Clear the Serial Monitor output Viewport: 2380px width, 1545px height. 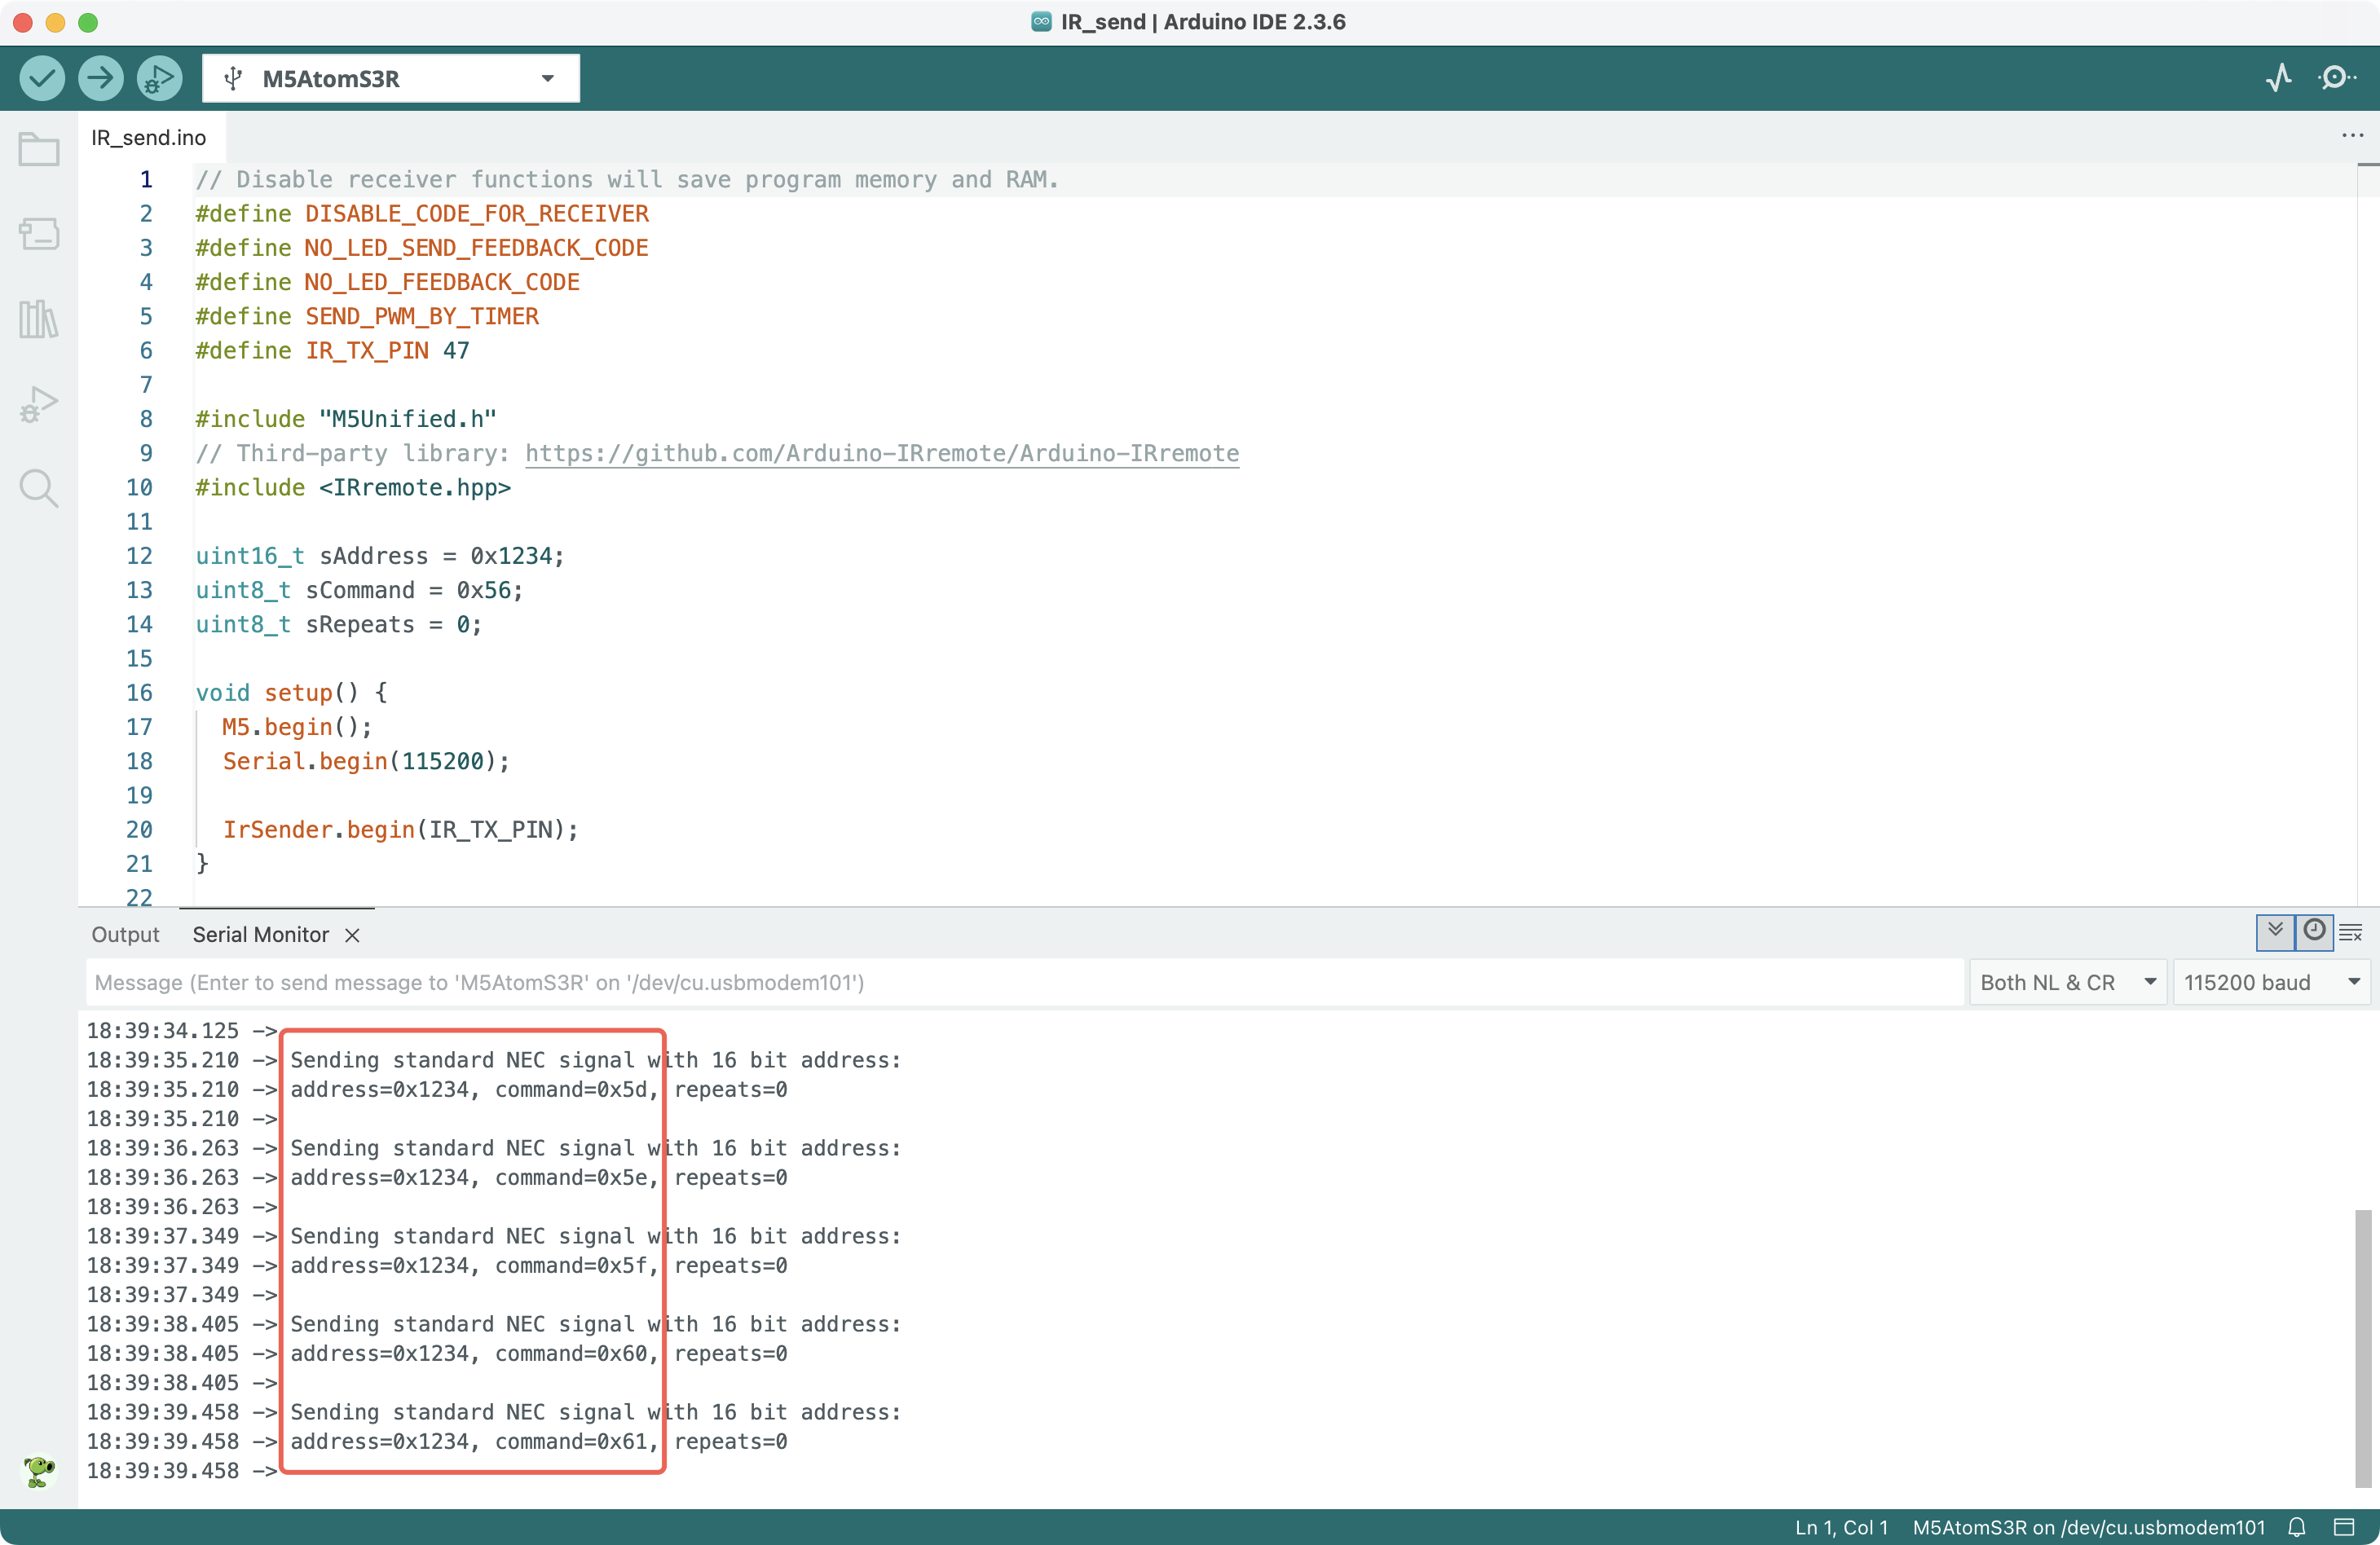pos(2351,932)
